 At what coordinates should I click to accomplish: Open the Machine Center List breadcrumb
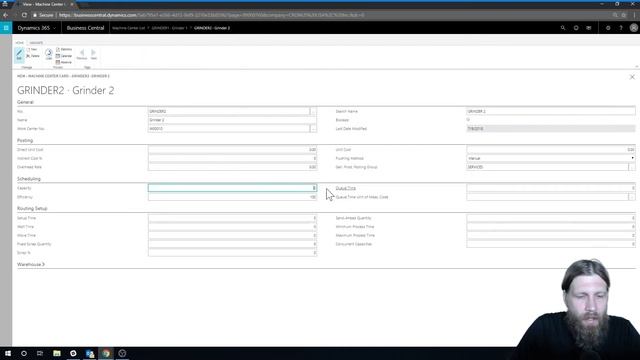coord(128,28)
